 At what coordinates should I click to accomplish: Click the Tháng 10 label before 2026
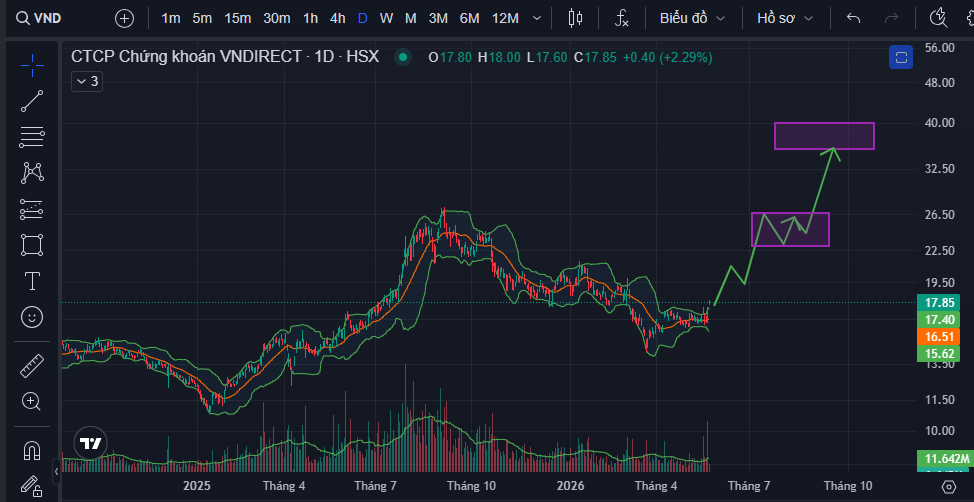click(x=471, y=486)
